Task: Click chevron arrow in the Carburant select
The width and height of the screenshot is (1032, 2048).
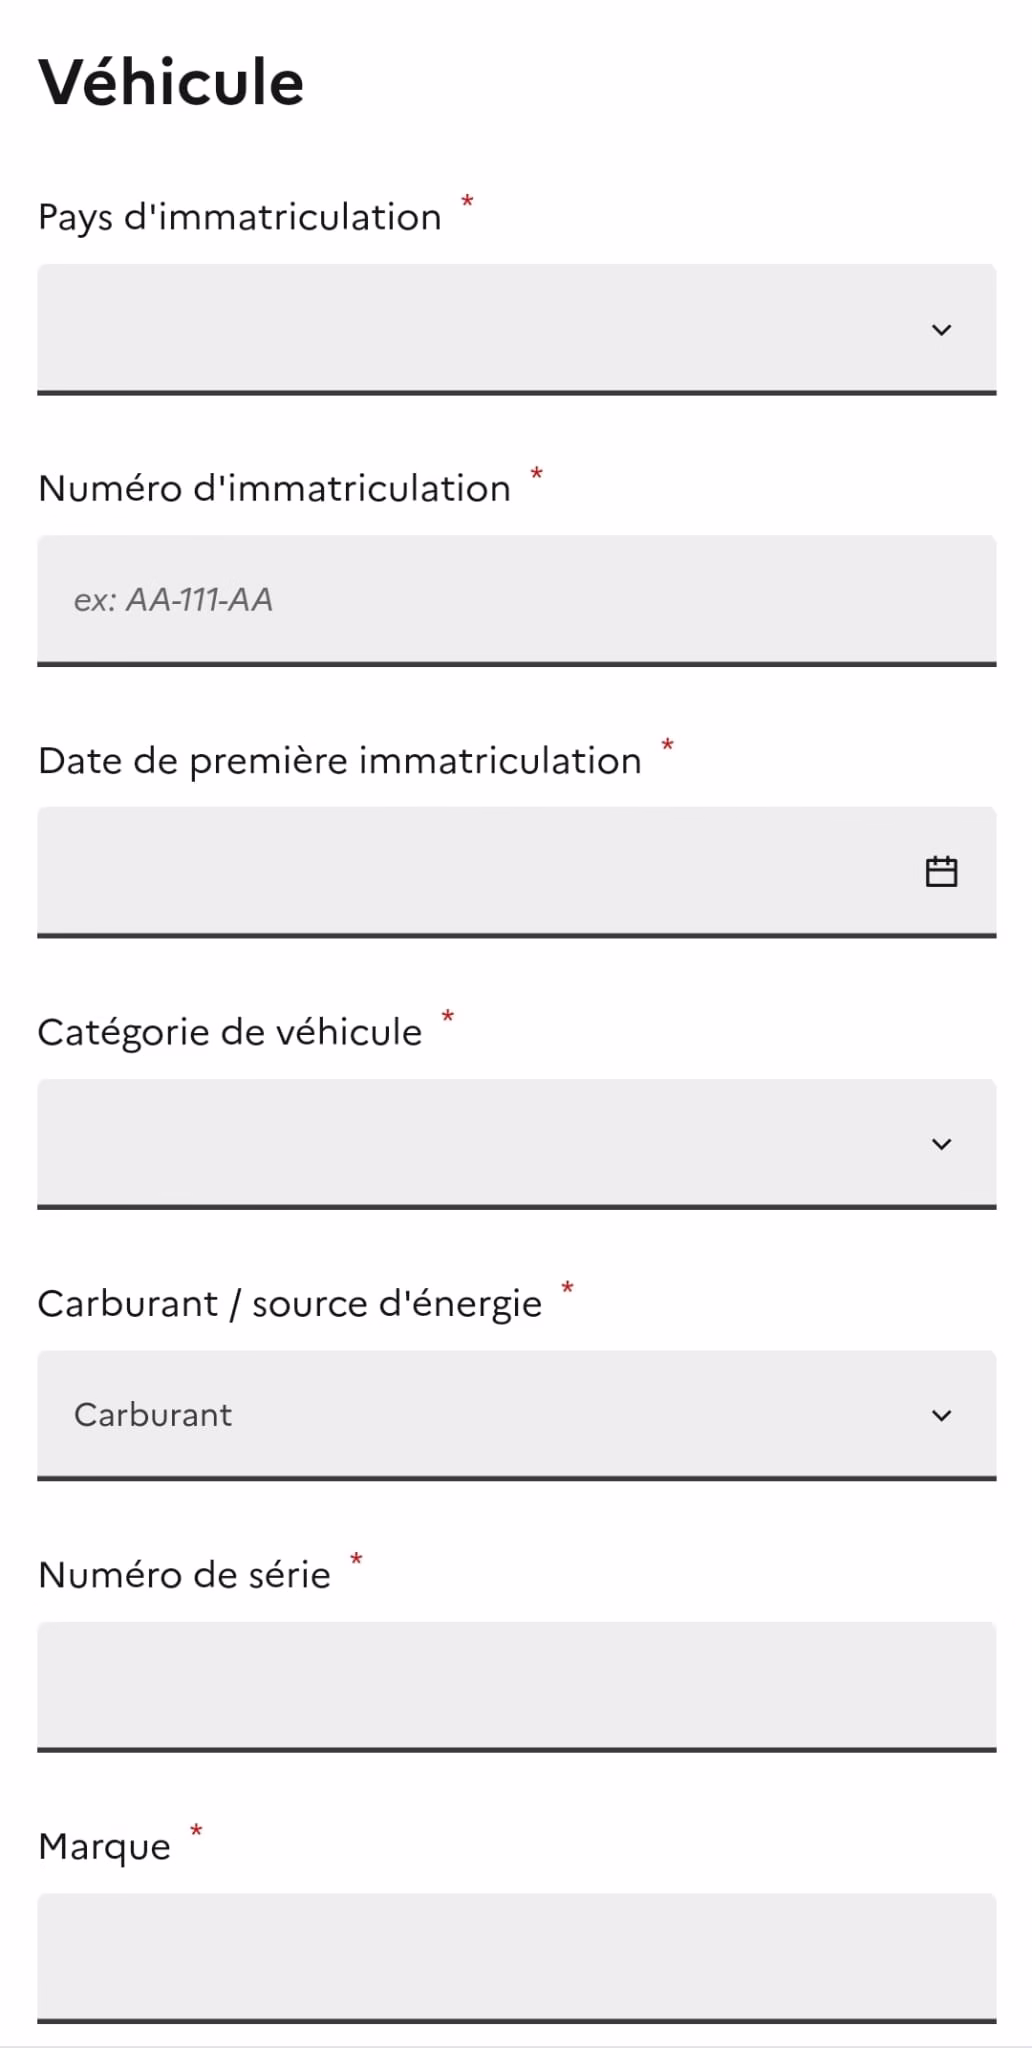Action: pyautogui.click(x=941, y=1415)
